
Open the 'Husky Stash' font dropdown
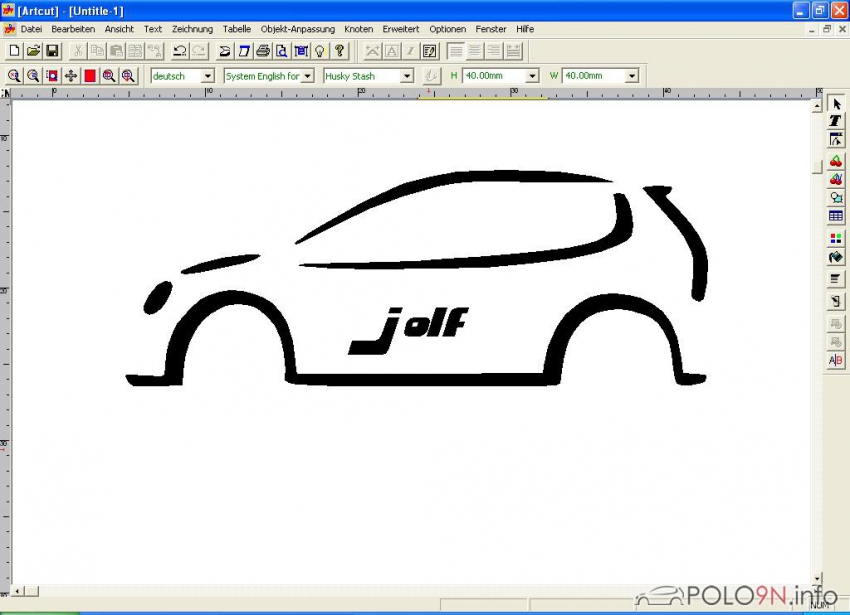click(407, 76)
